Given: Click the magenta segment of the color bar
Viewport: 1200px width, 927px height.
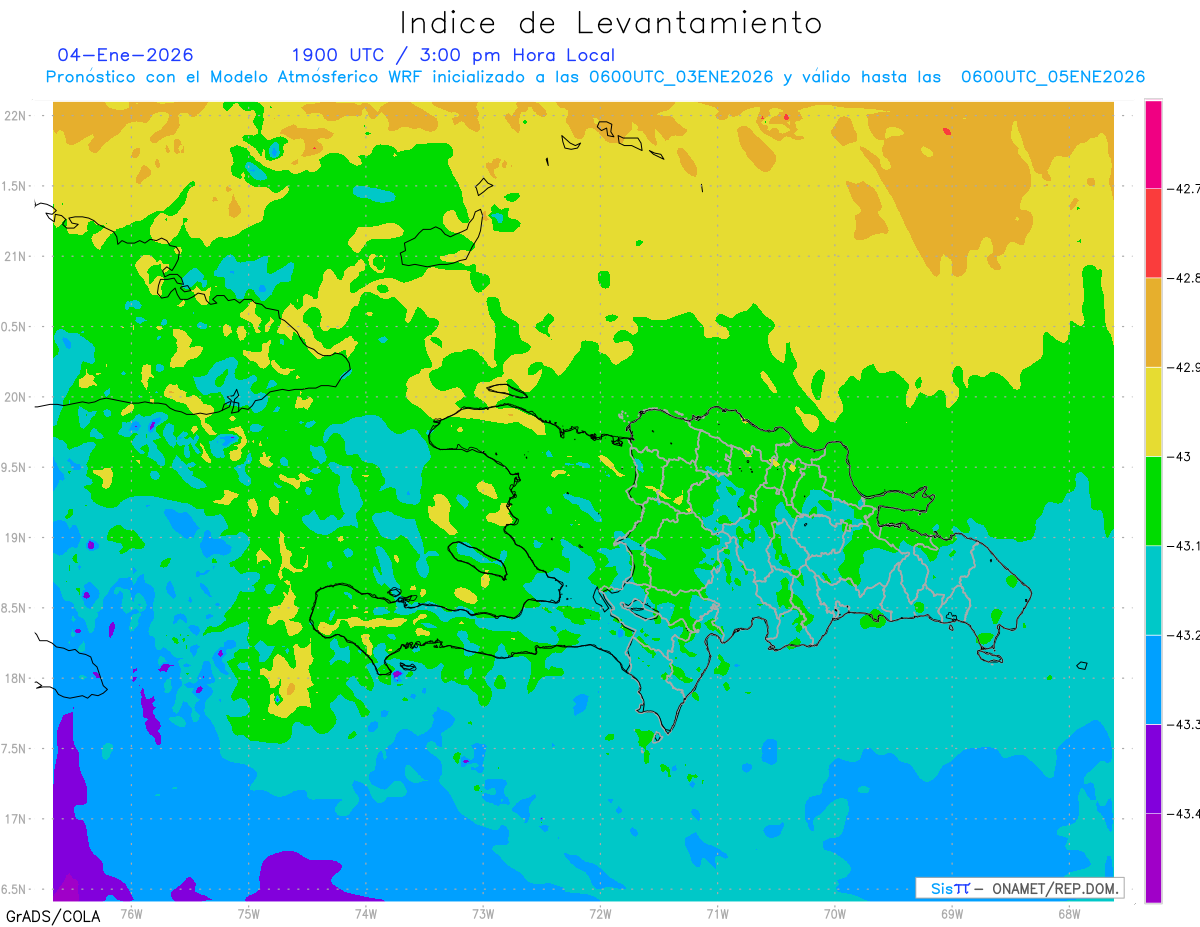Looking at the screenshot, I should click(x=1153, y=144).
